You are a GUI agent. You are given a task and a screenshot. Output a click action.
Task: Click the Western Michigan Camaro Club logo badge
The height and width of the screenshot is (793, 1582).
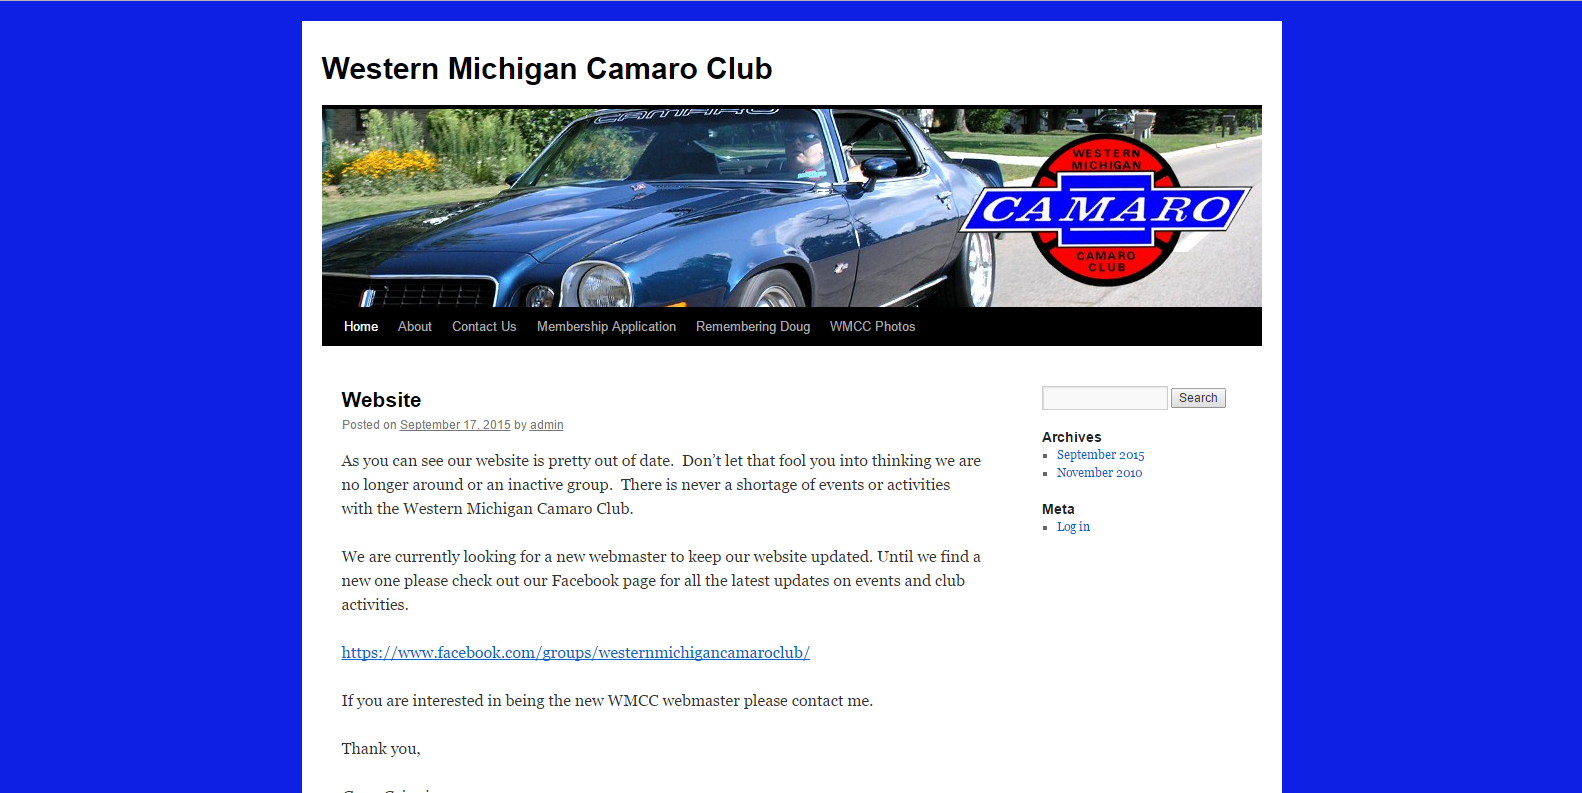click(x=1106, y=210)
